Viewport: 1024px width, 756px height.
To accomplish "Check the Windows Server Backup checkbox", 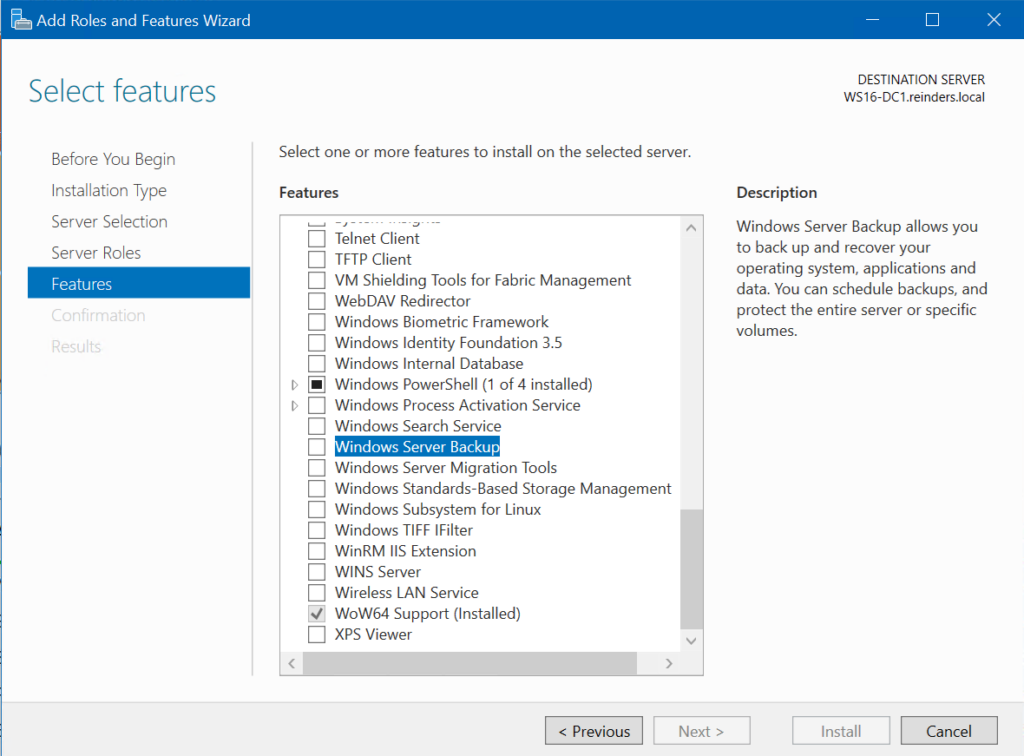I will [317, 447].
